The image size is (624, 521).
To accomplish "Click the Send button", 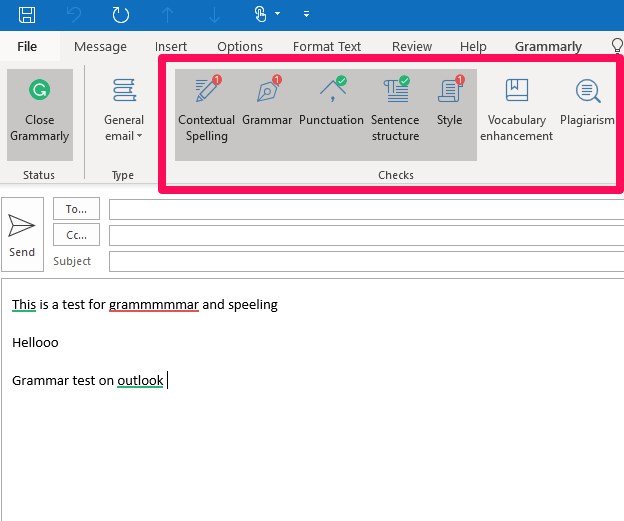I will [x=22, y=234].
